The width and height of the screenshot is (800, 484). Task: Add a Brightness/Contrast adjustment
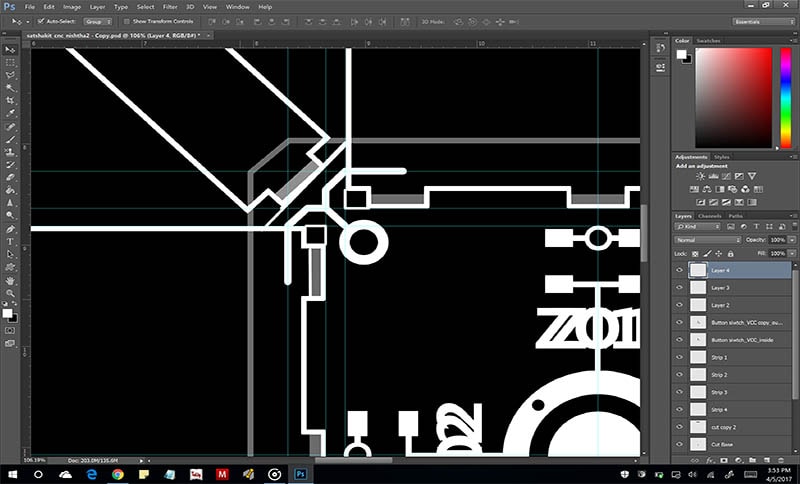[x=701, y=176]
